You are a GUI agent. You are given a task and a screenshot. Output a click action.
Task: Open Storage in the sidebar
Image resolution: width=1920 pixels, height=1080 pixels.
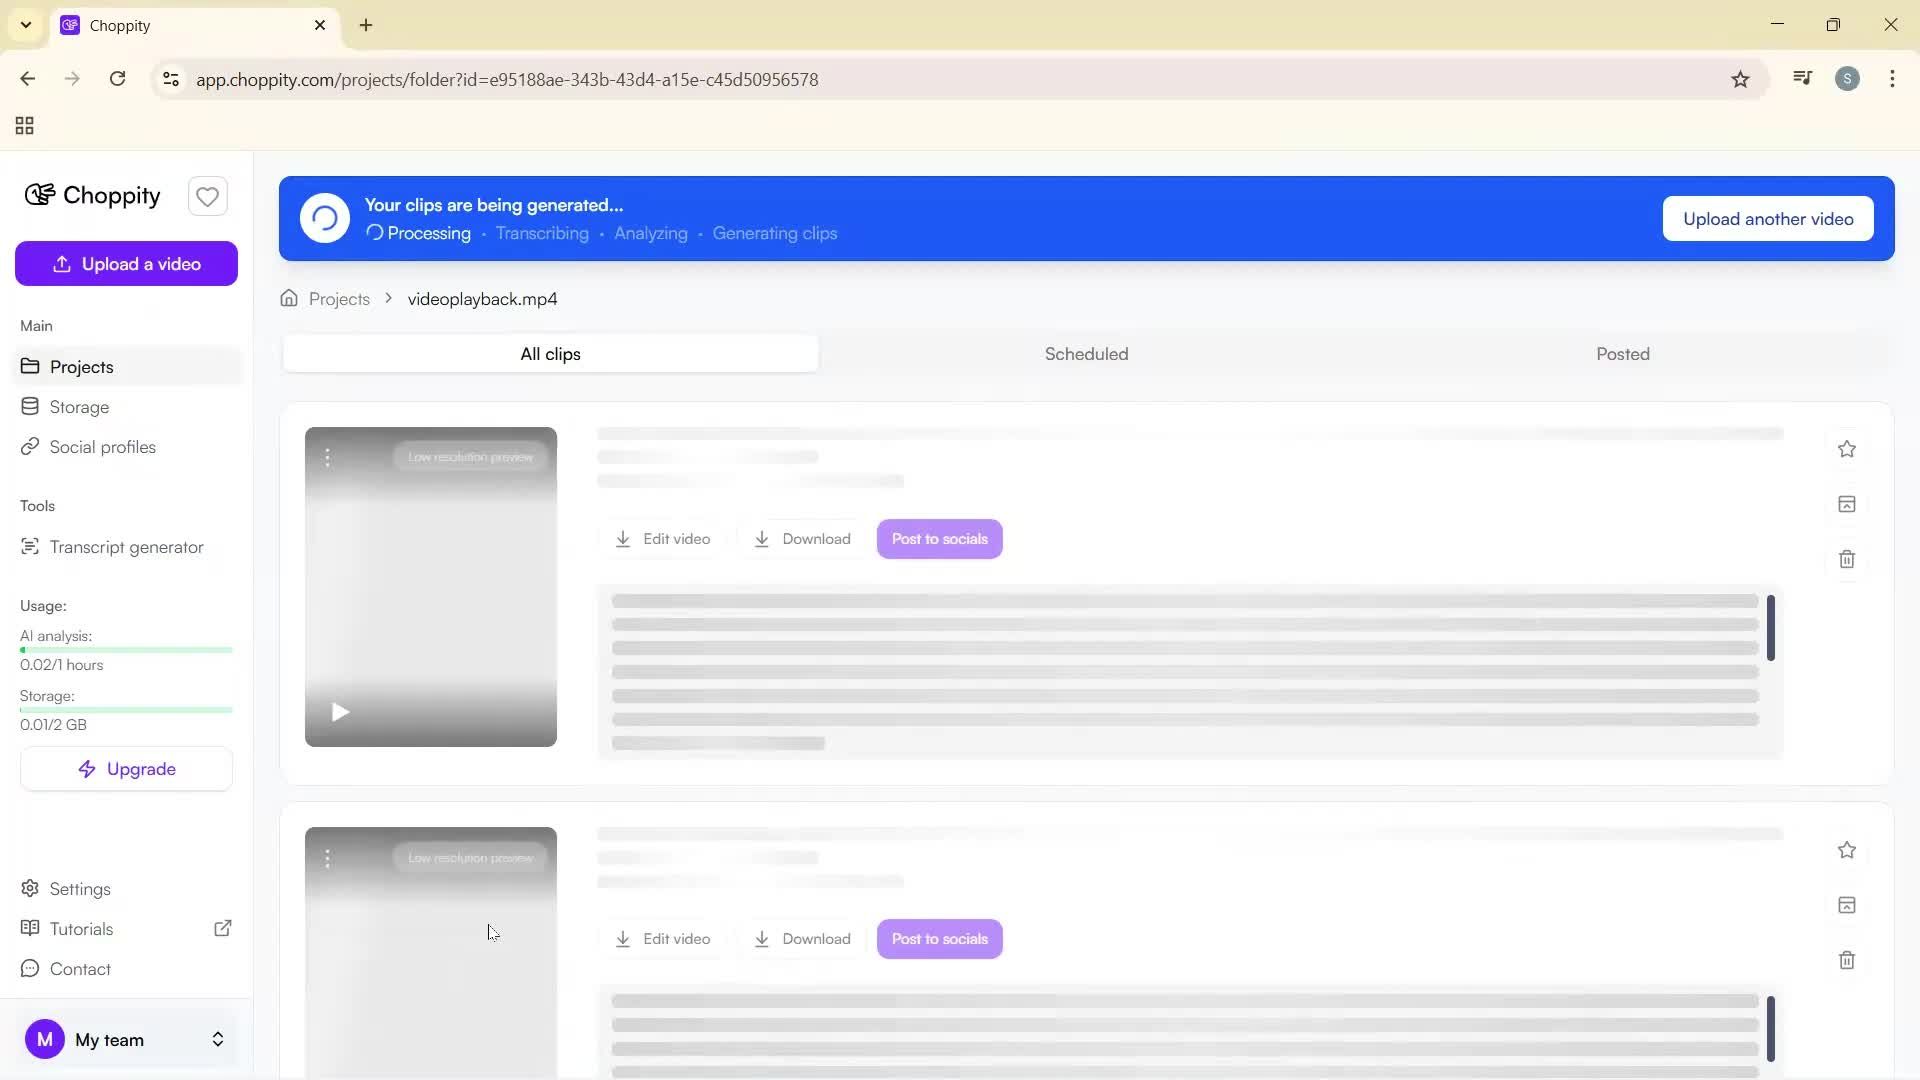point(79,407)
